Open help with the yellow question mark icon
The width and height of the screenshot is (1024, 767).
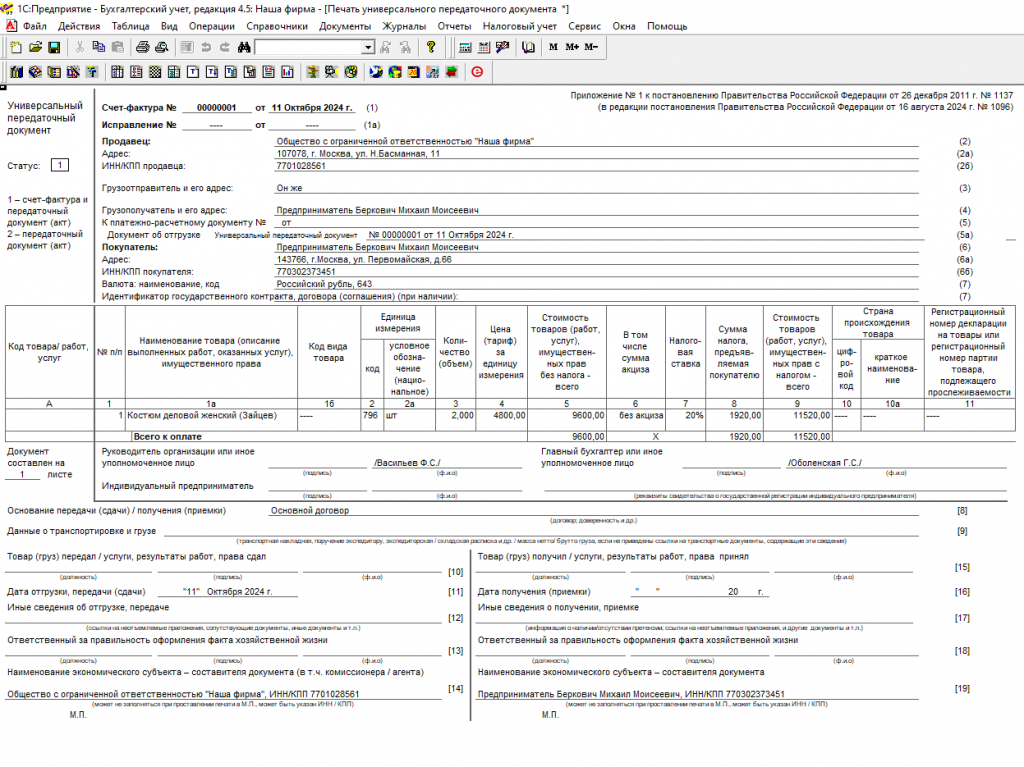pyautogui.click(x=430, y=47)
